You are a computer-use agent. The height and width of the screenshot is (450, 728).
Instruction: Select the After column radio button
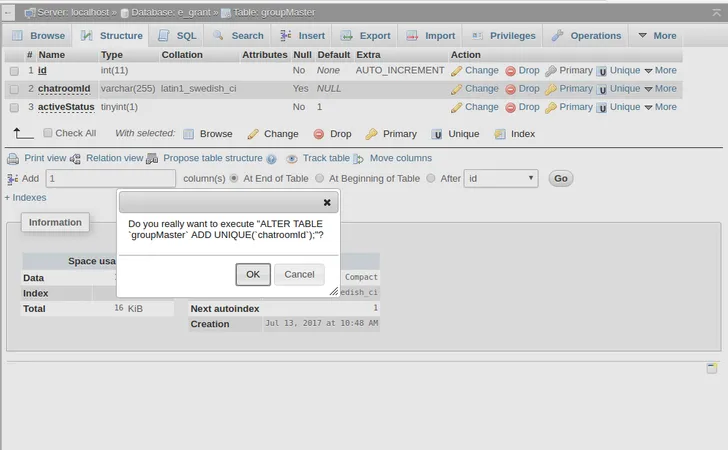coord(431,178)
